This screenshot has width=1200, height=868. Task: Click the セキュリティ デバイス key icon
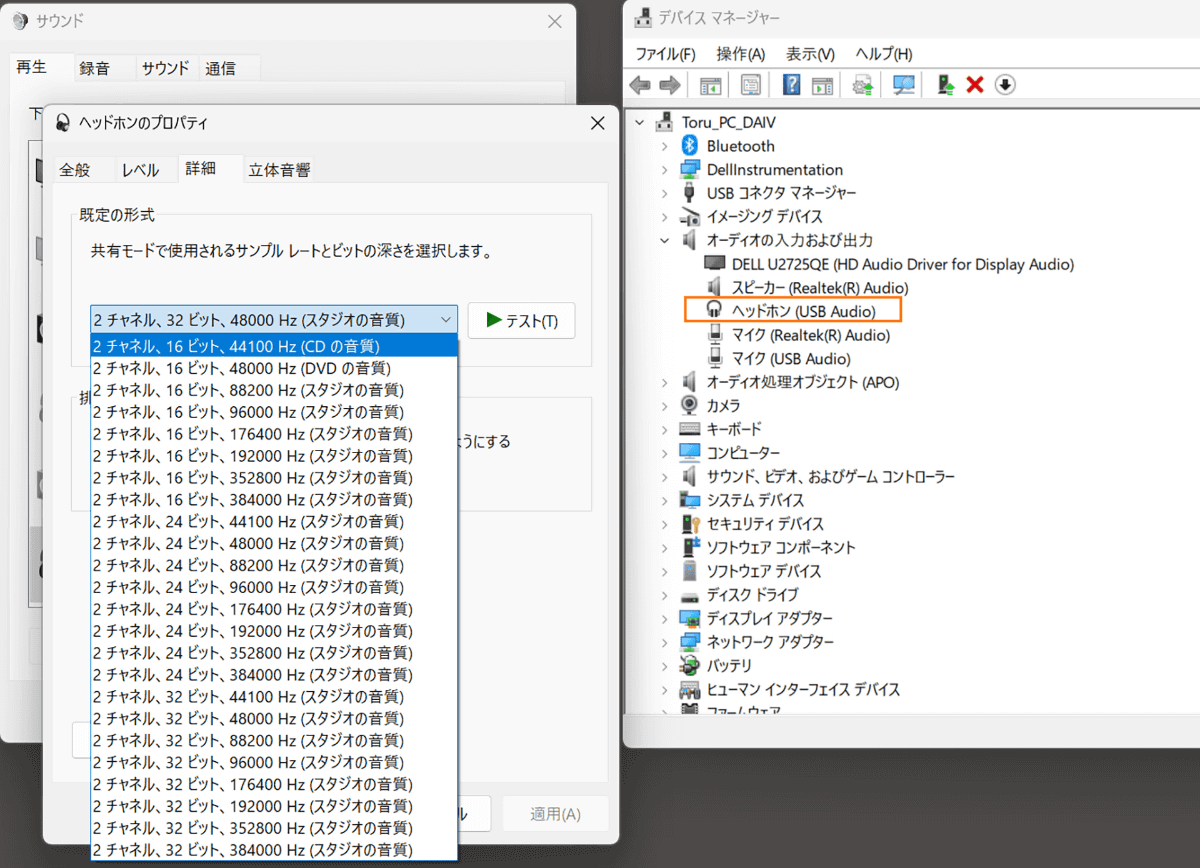pyautogui.click(x=689, y=523)
